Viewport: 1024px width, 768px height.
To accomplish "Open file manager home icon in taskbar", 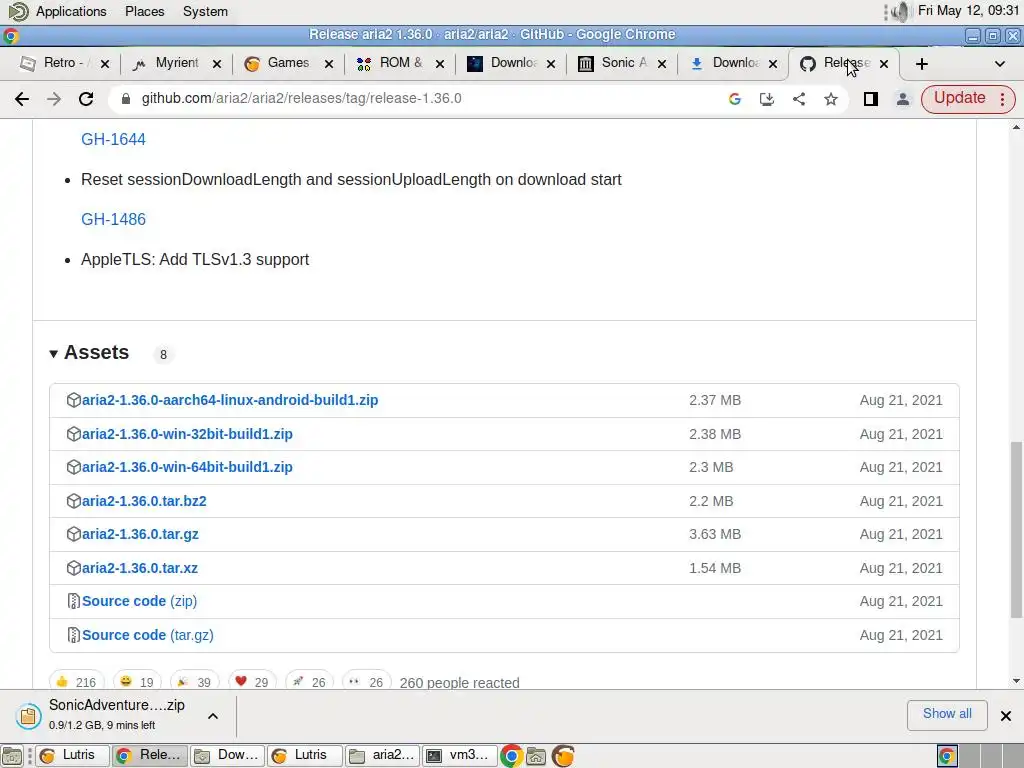I will point(536,756).
